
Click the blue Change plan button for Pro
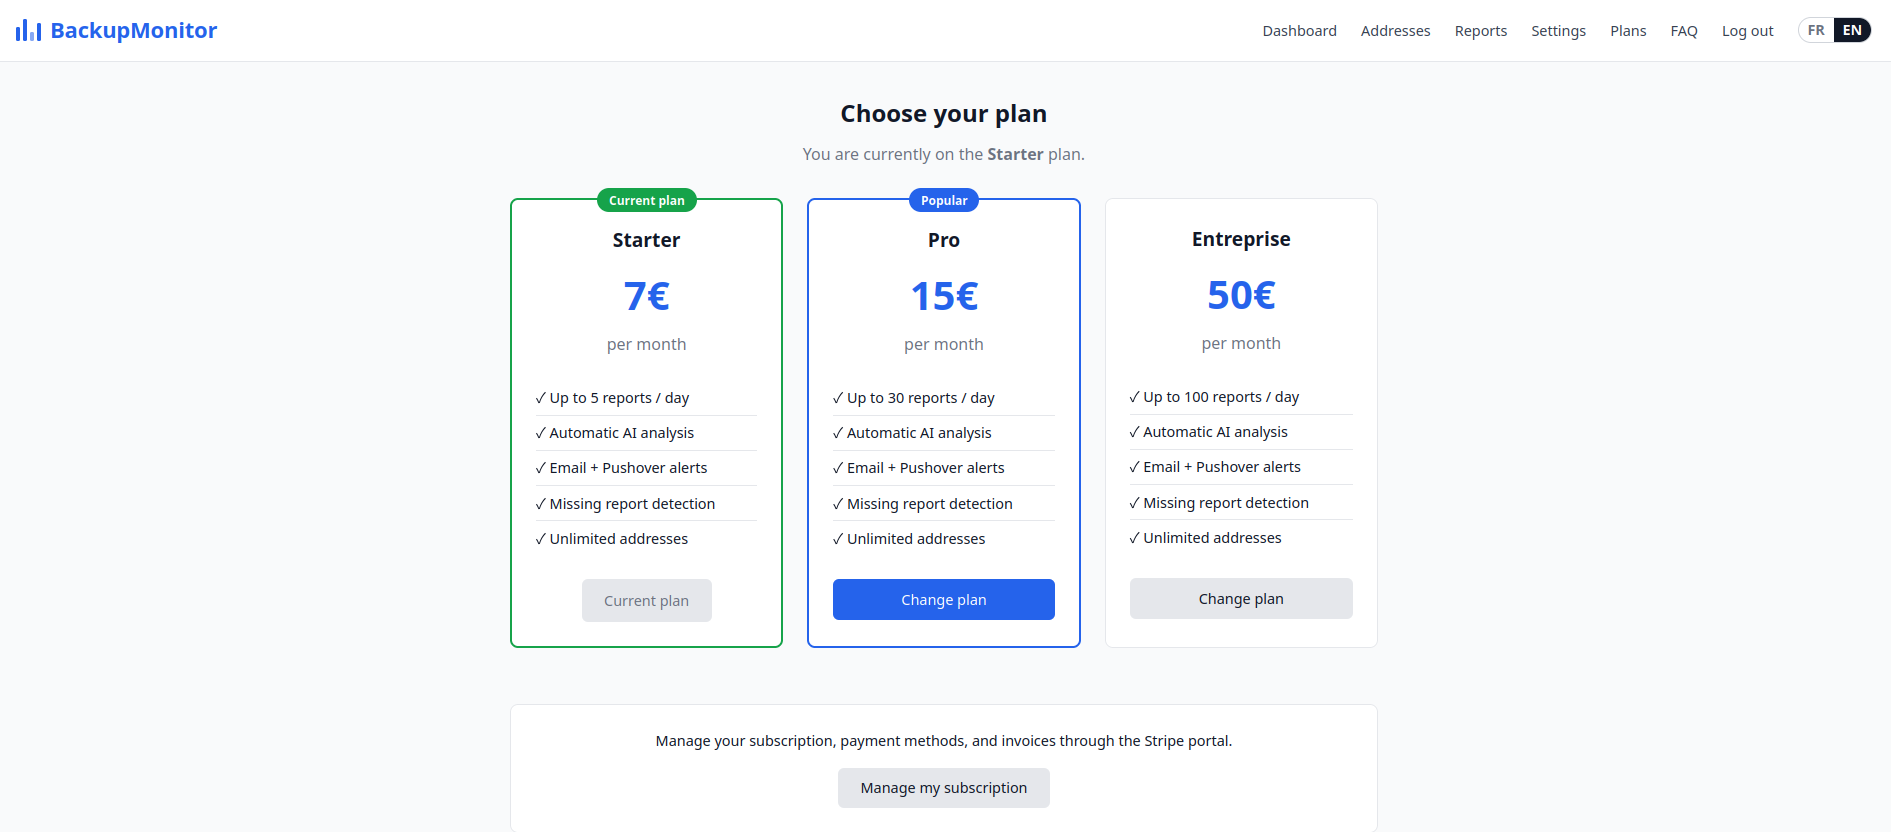click(943, 599)
